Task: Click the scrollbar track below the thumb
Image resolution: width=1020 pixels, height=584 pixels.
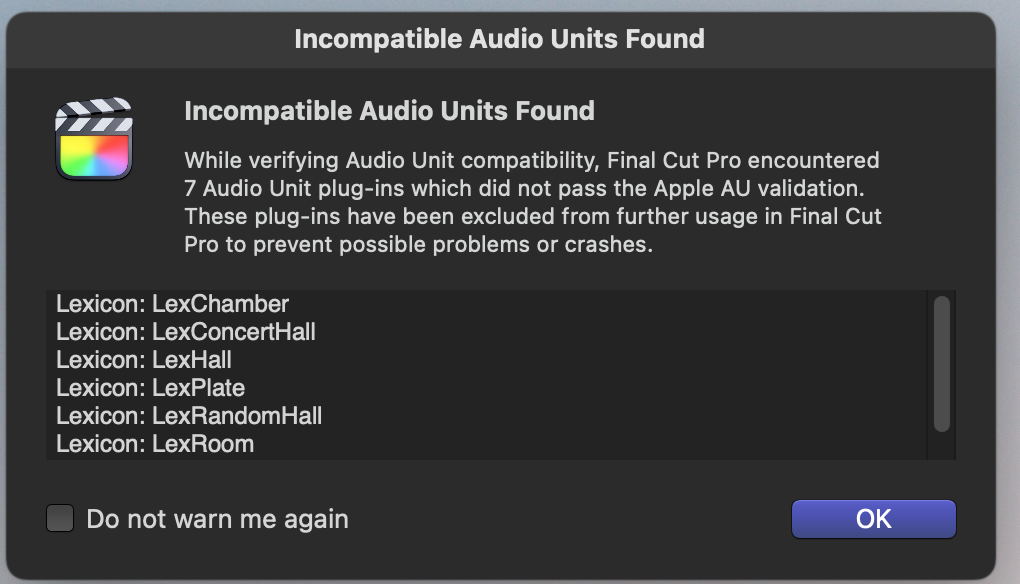Action: tap(941, 446)
